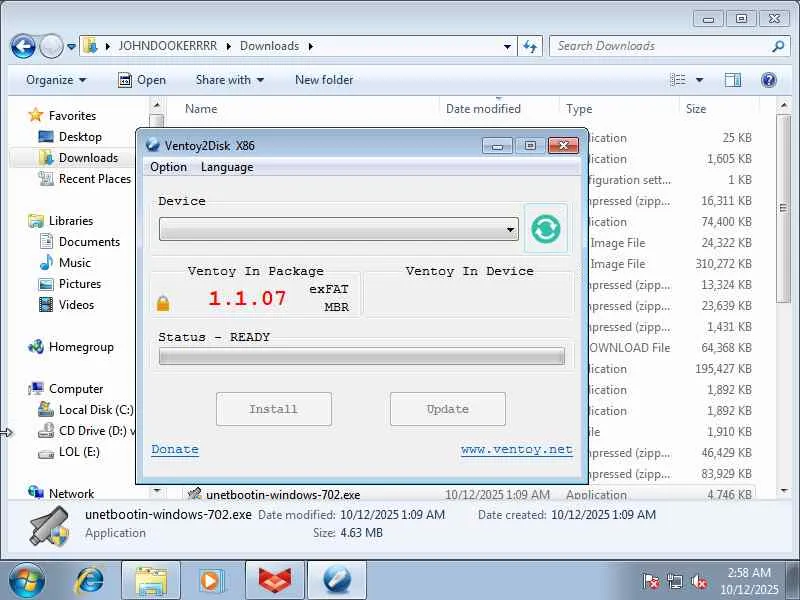The width and height of the screenshot is (800, 600).
Task: Select the unetbootin-windows-702.exe file row
Action: click(x=469, y=494)
